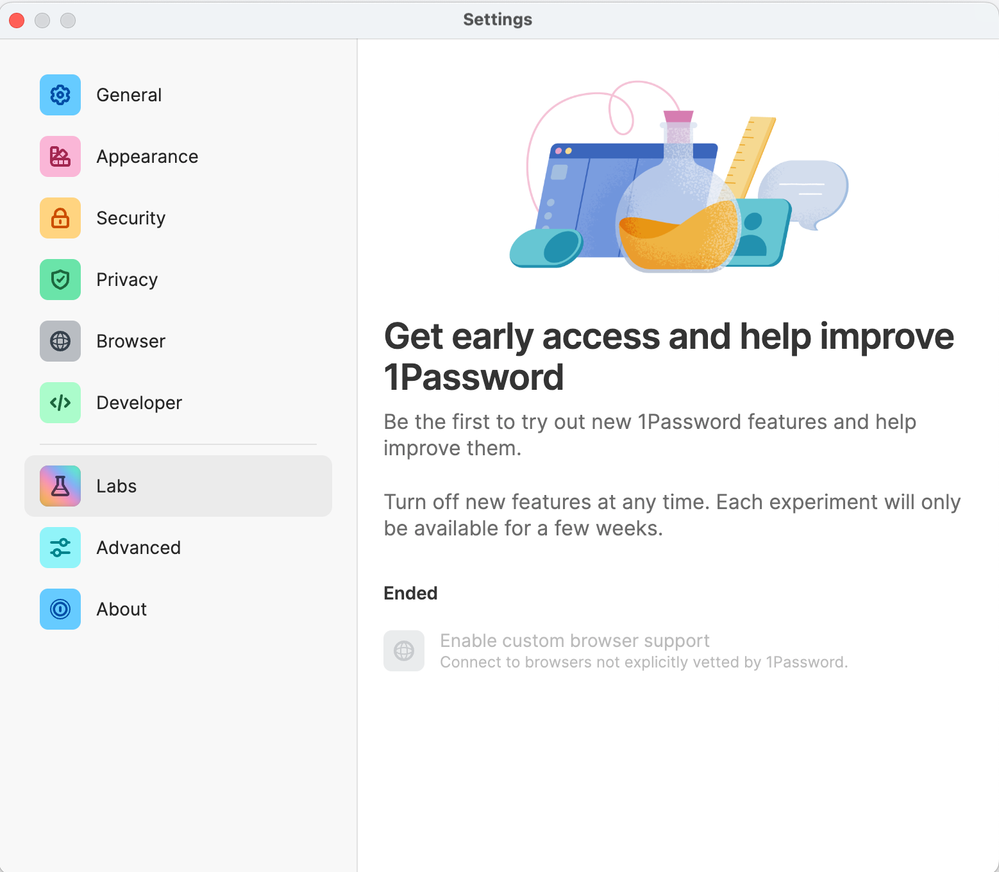Screen dimensions: 999x872
Task: Click the zoom window button
Action: [68, 20]
